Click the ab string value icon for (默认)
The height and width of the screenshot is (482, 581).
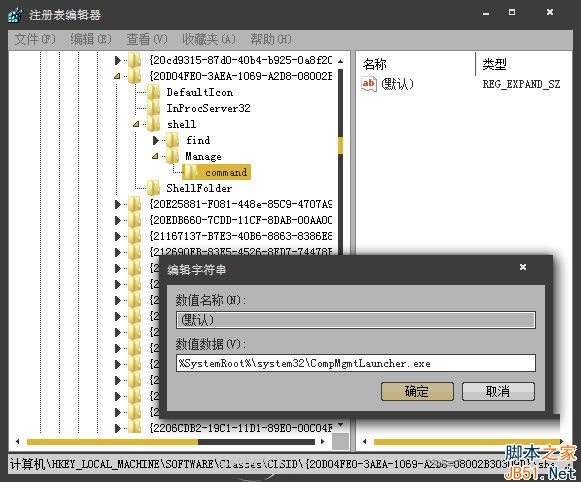pos(369,84)
